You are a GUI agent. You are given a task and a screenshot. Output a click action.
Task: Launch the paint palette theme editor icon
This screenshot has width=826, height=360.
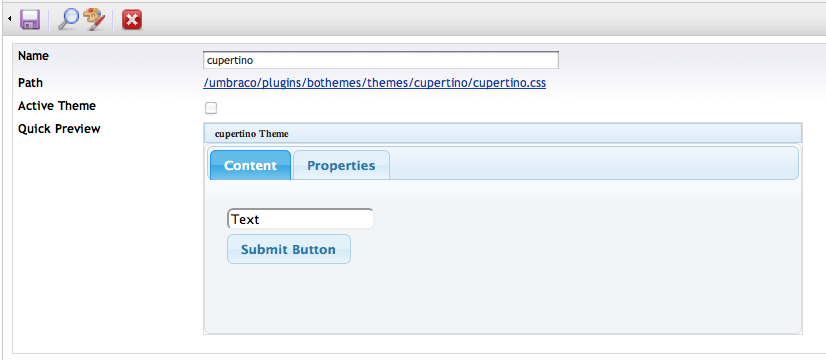click(x=94, y=20)
